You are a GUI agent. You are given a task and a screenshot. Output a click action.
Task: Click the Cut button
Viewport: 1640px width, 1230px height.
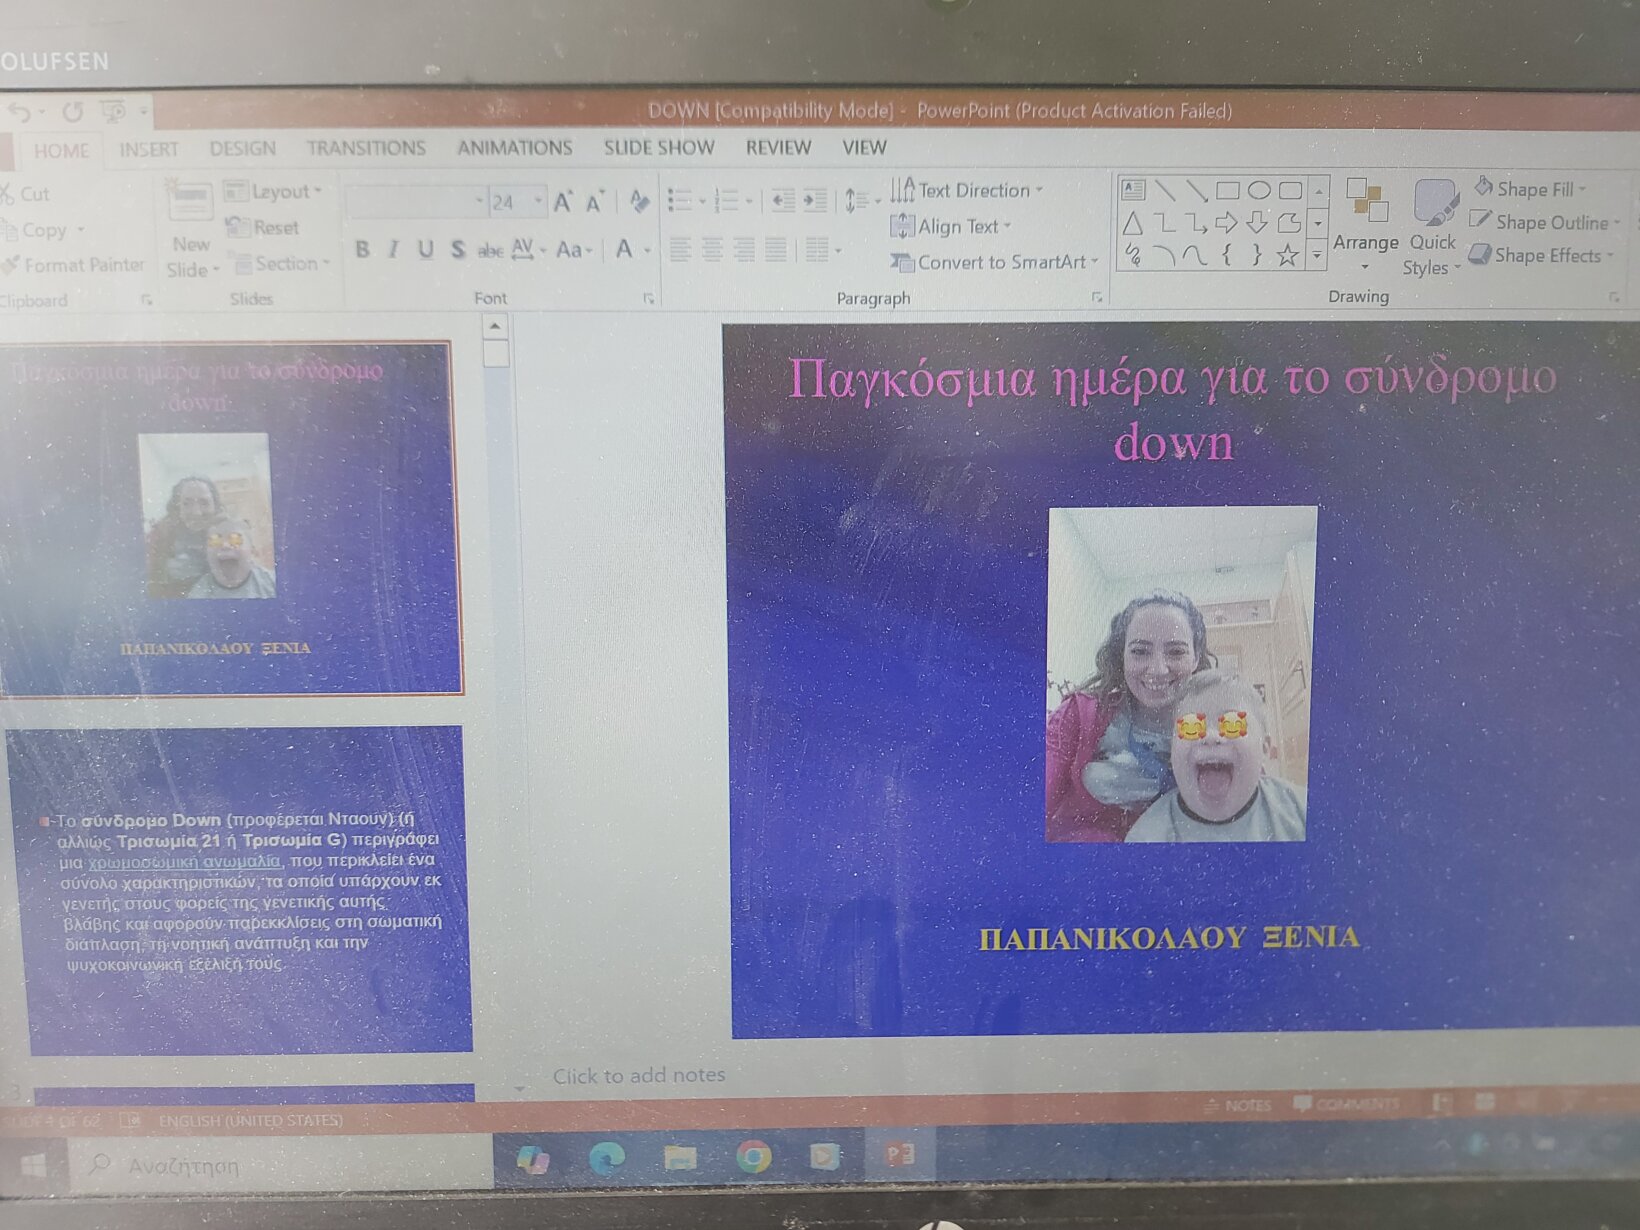click(26, 194)
